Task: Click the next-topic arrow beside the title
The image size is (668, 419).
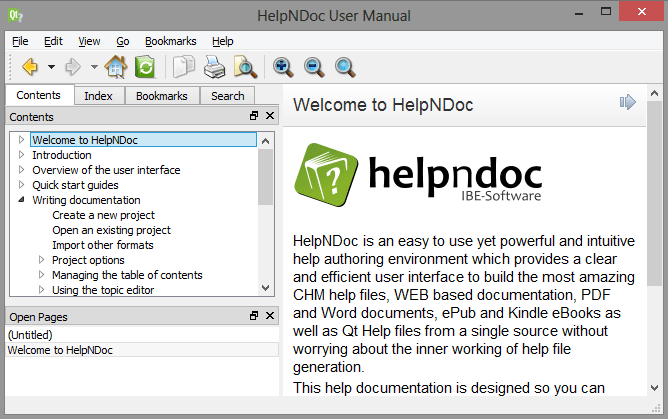Action: click(628, 102)
